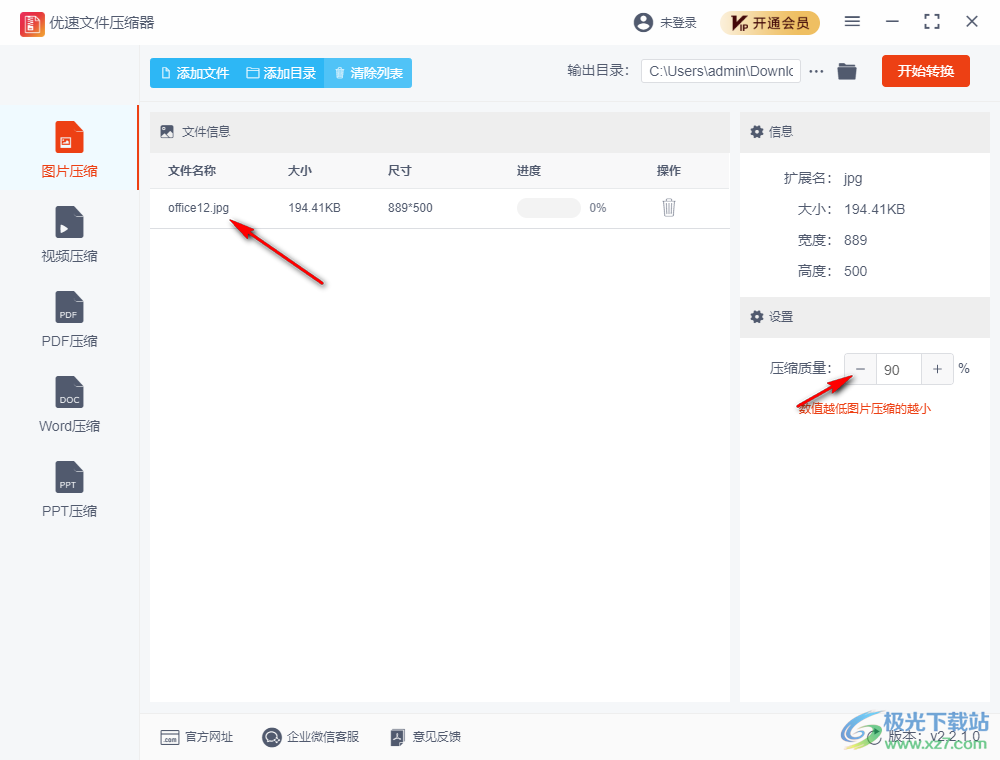Viewport: 1000px width, 760px height.
Task: Click the 文件信息 picture icon
Action: click(x=167, y=132)
